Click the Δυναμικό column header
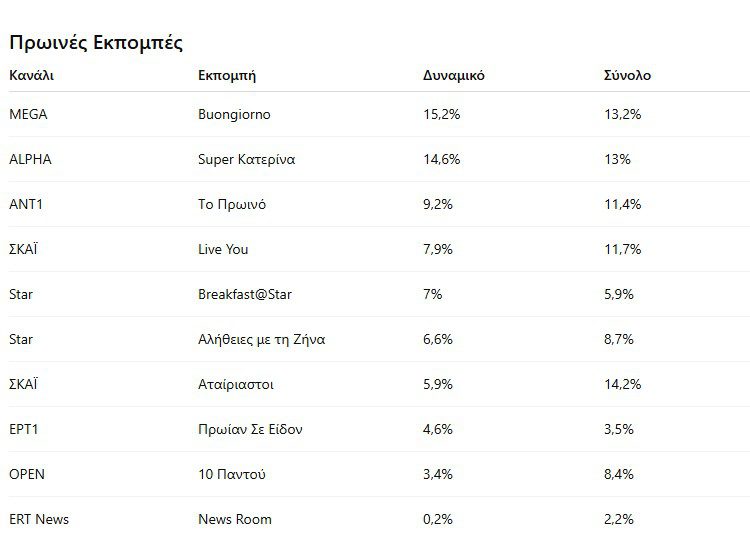The height and width of the screenshot is (550, 750). [x=454, y=75]
